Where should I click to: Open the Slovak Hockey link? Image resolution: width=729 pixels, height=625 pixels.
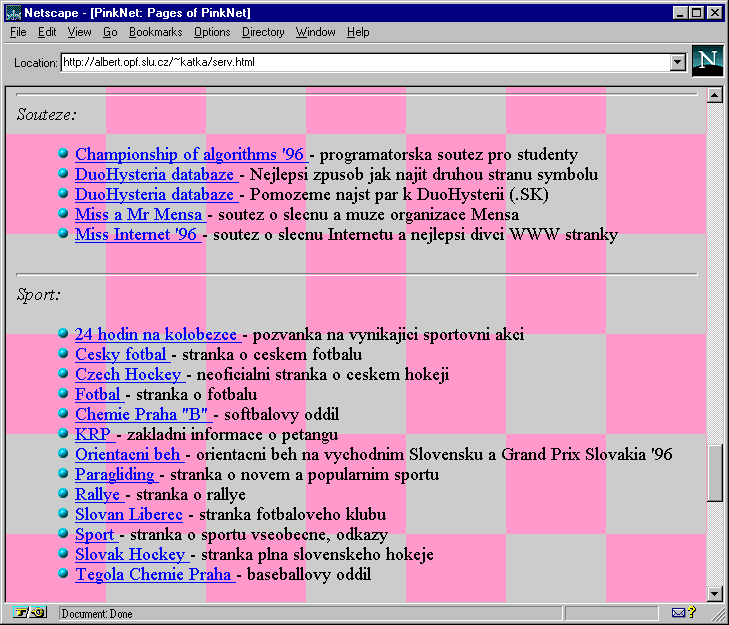pos(131,554)
